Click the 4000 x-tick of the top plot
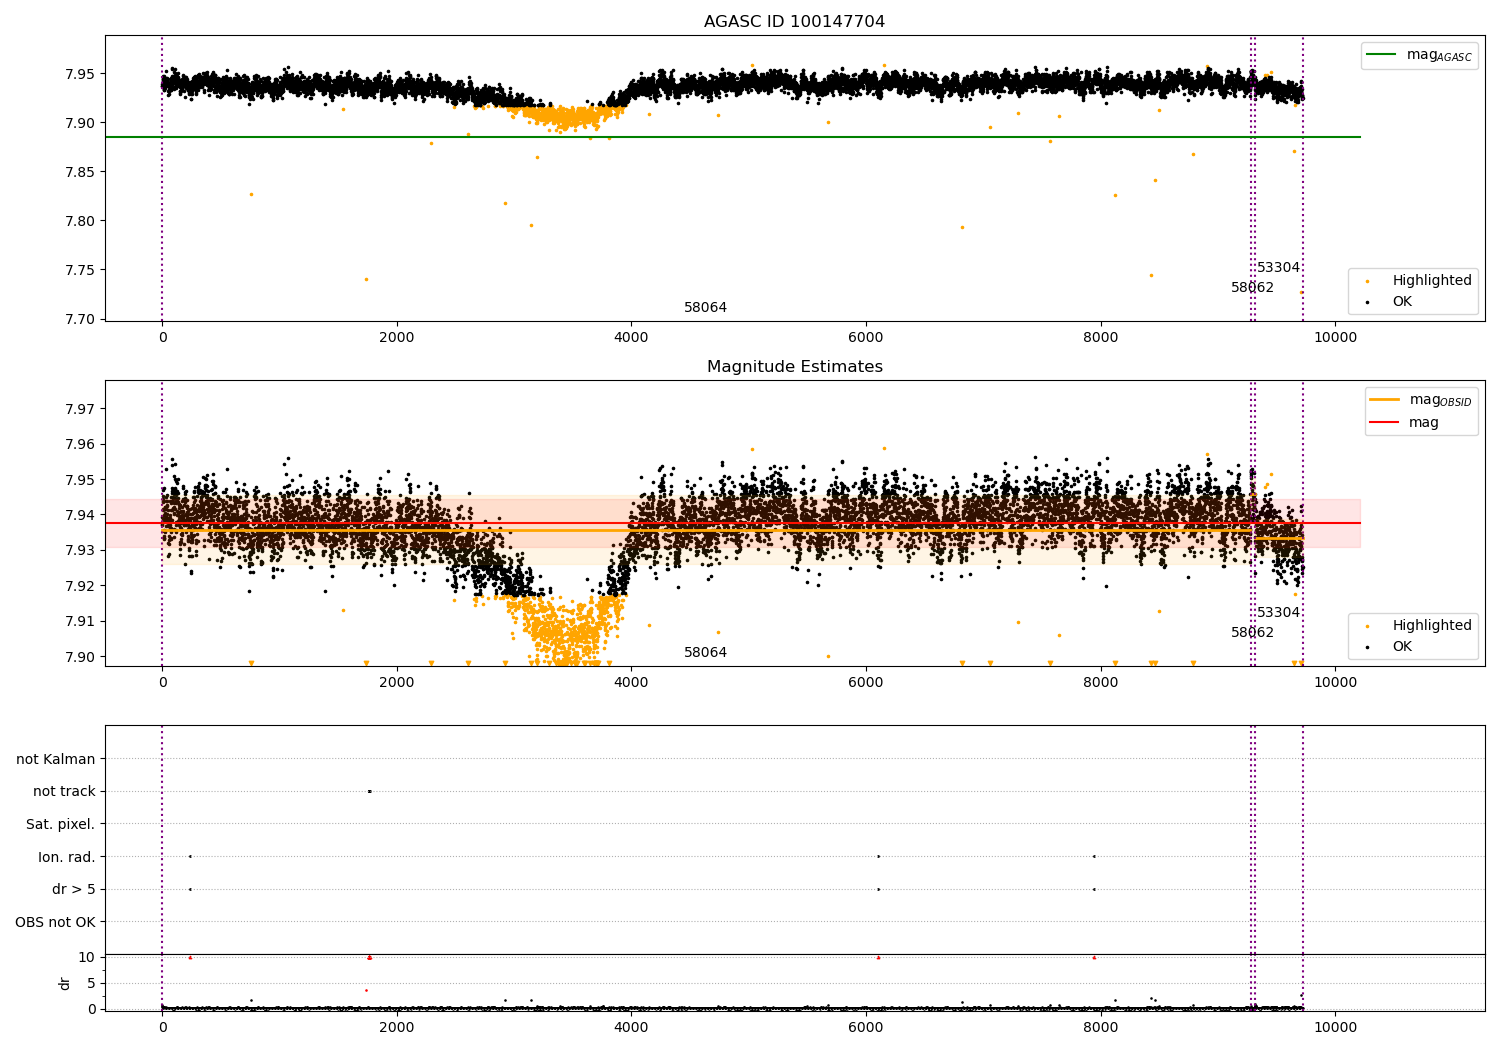This screenshot has width=1500, height=1050. tap(631, 337)
